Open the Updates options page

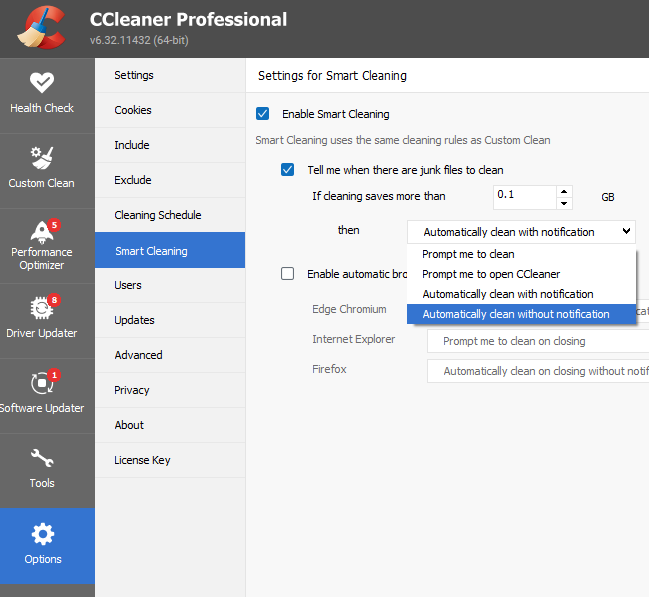170,320
